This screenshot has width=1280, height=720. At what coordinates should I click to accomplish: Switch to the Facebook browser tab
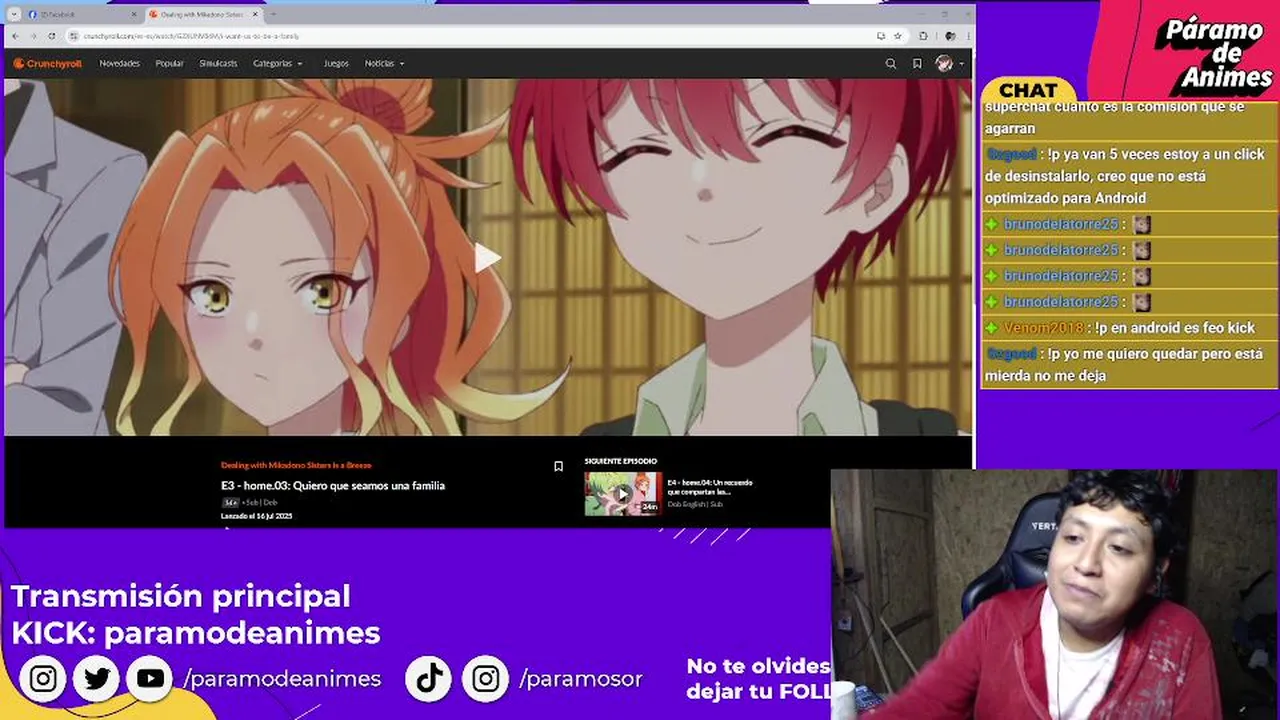[x=83, y=14]
